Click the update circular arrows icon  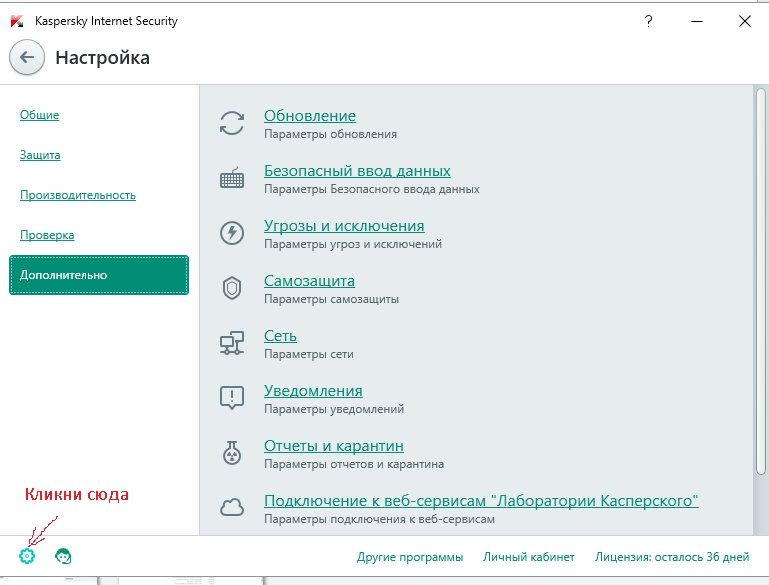[x=232, y=123]
